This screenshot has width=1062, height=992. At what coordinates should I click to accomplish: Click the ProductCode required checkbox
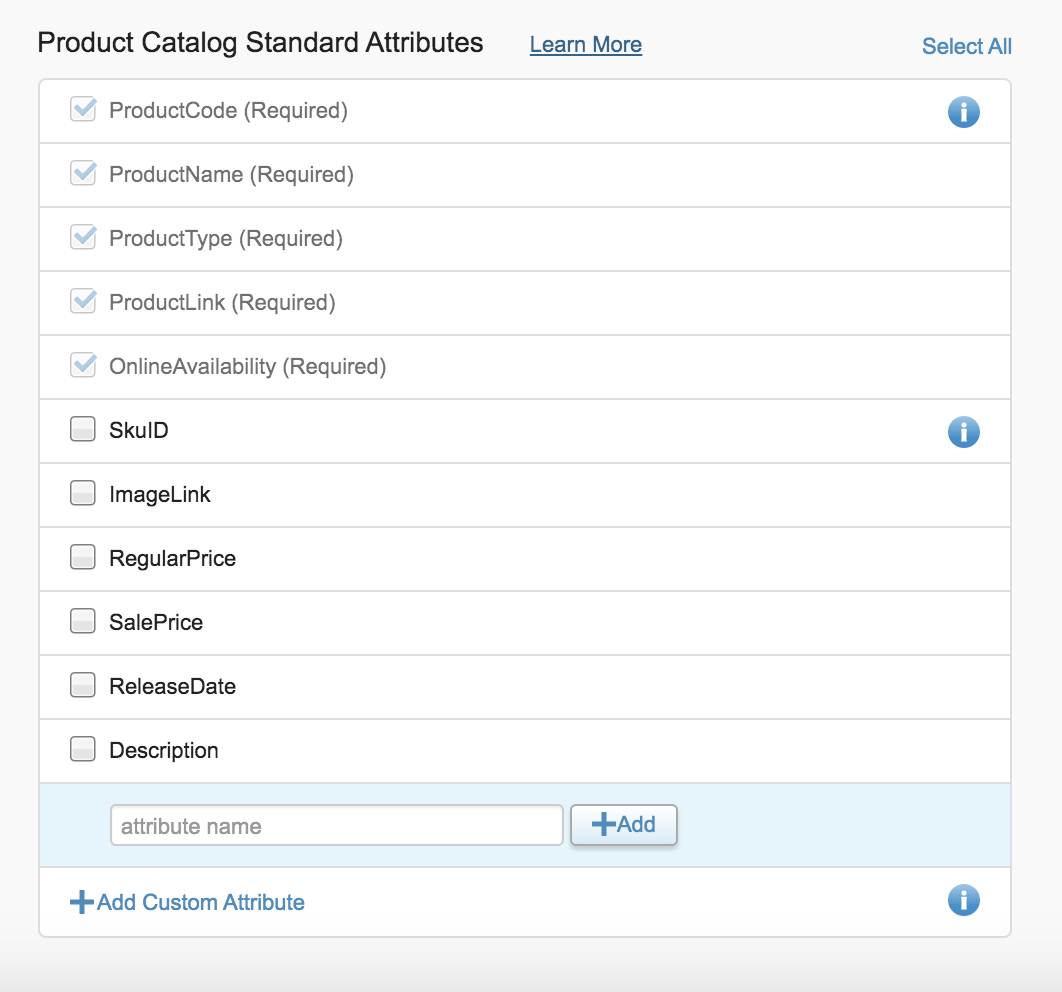click(83, 110)
